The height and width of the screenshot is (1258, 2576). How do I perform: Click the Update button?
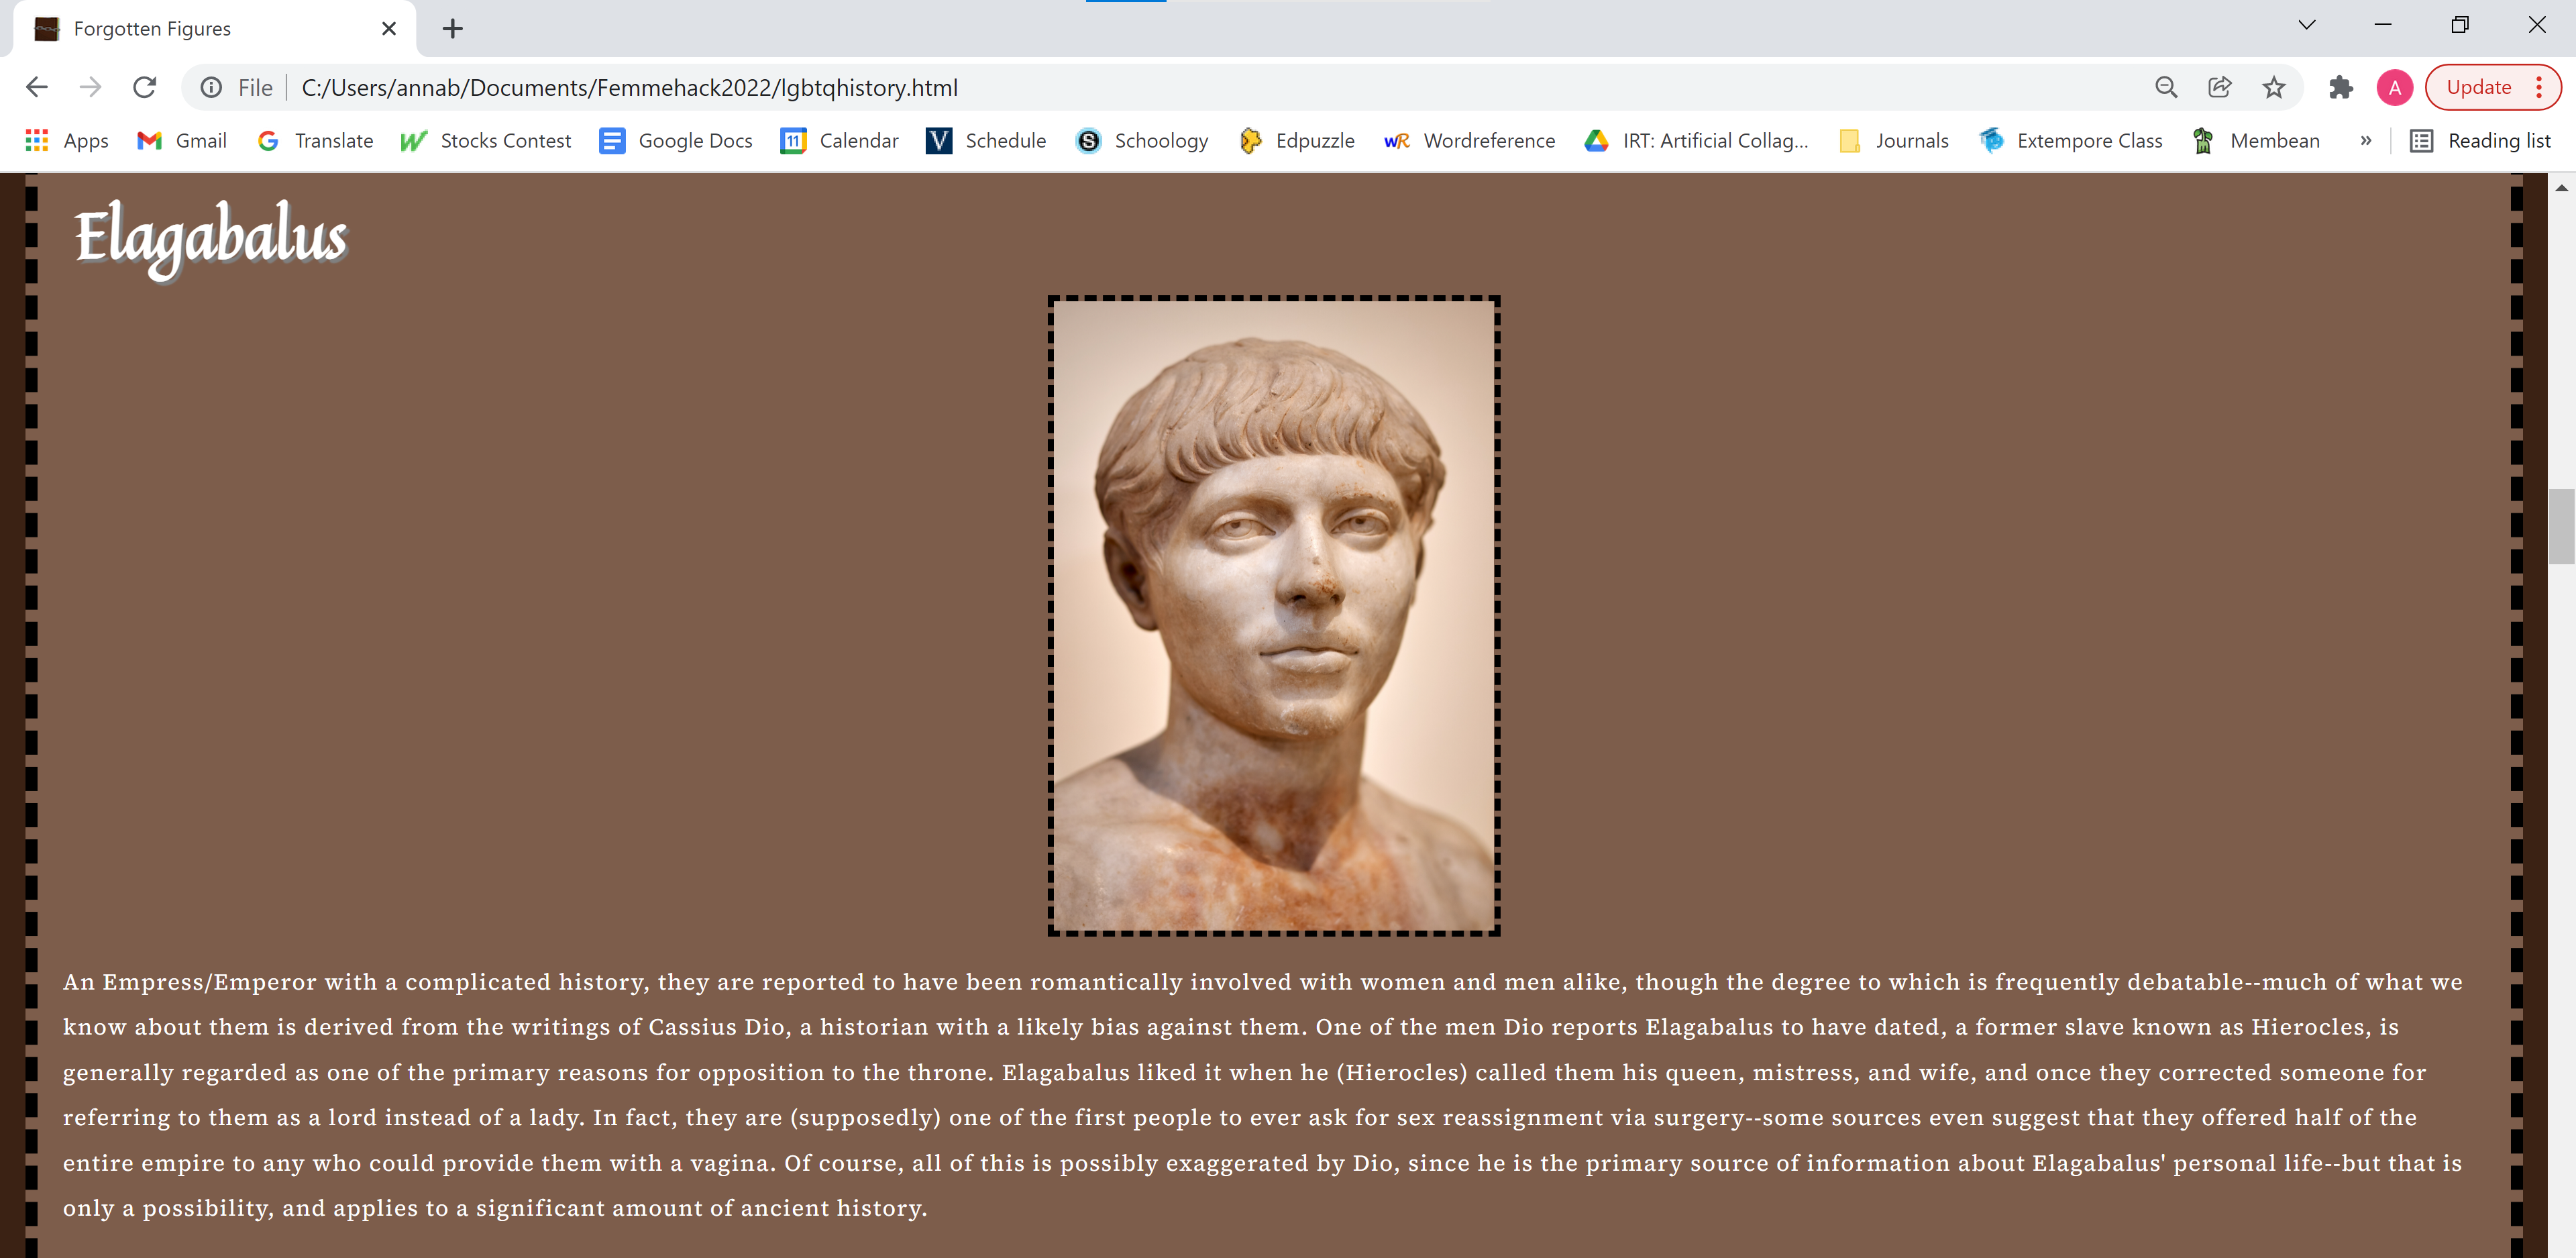[x=2480, y=87]
